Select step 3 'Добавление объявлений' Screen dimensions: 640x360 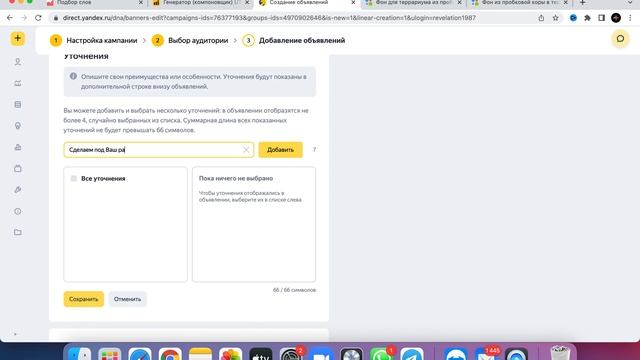(294, 40)
